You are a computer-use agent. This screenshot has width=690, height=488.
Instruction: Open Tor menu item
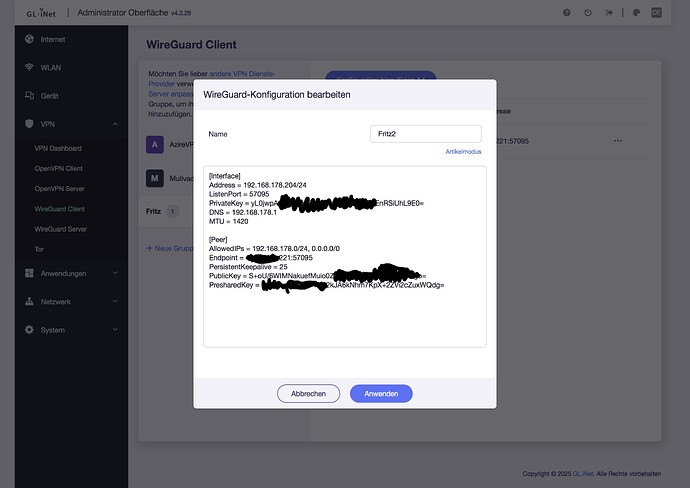tap(39, 250)
